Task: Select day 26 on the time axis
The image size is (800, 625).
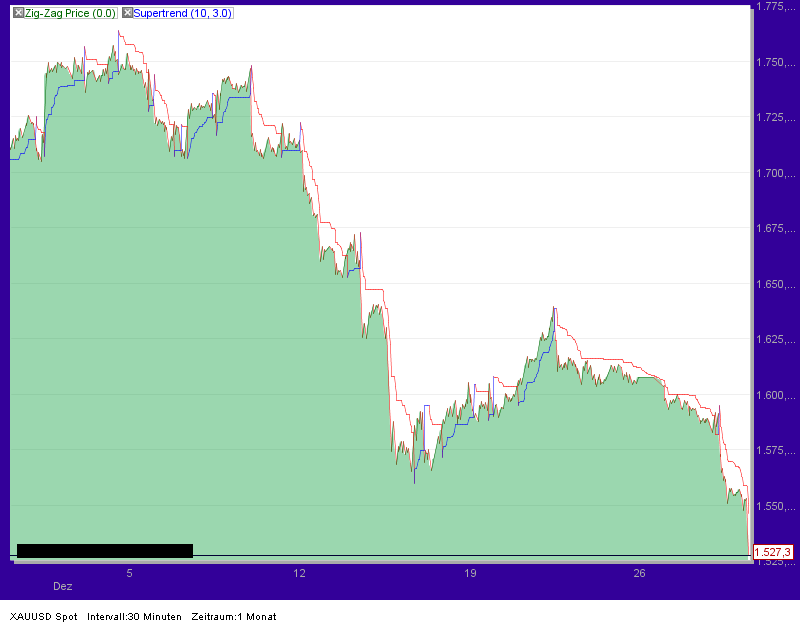Action: (x=641, y=574)
